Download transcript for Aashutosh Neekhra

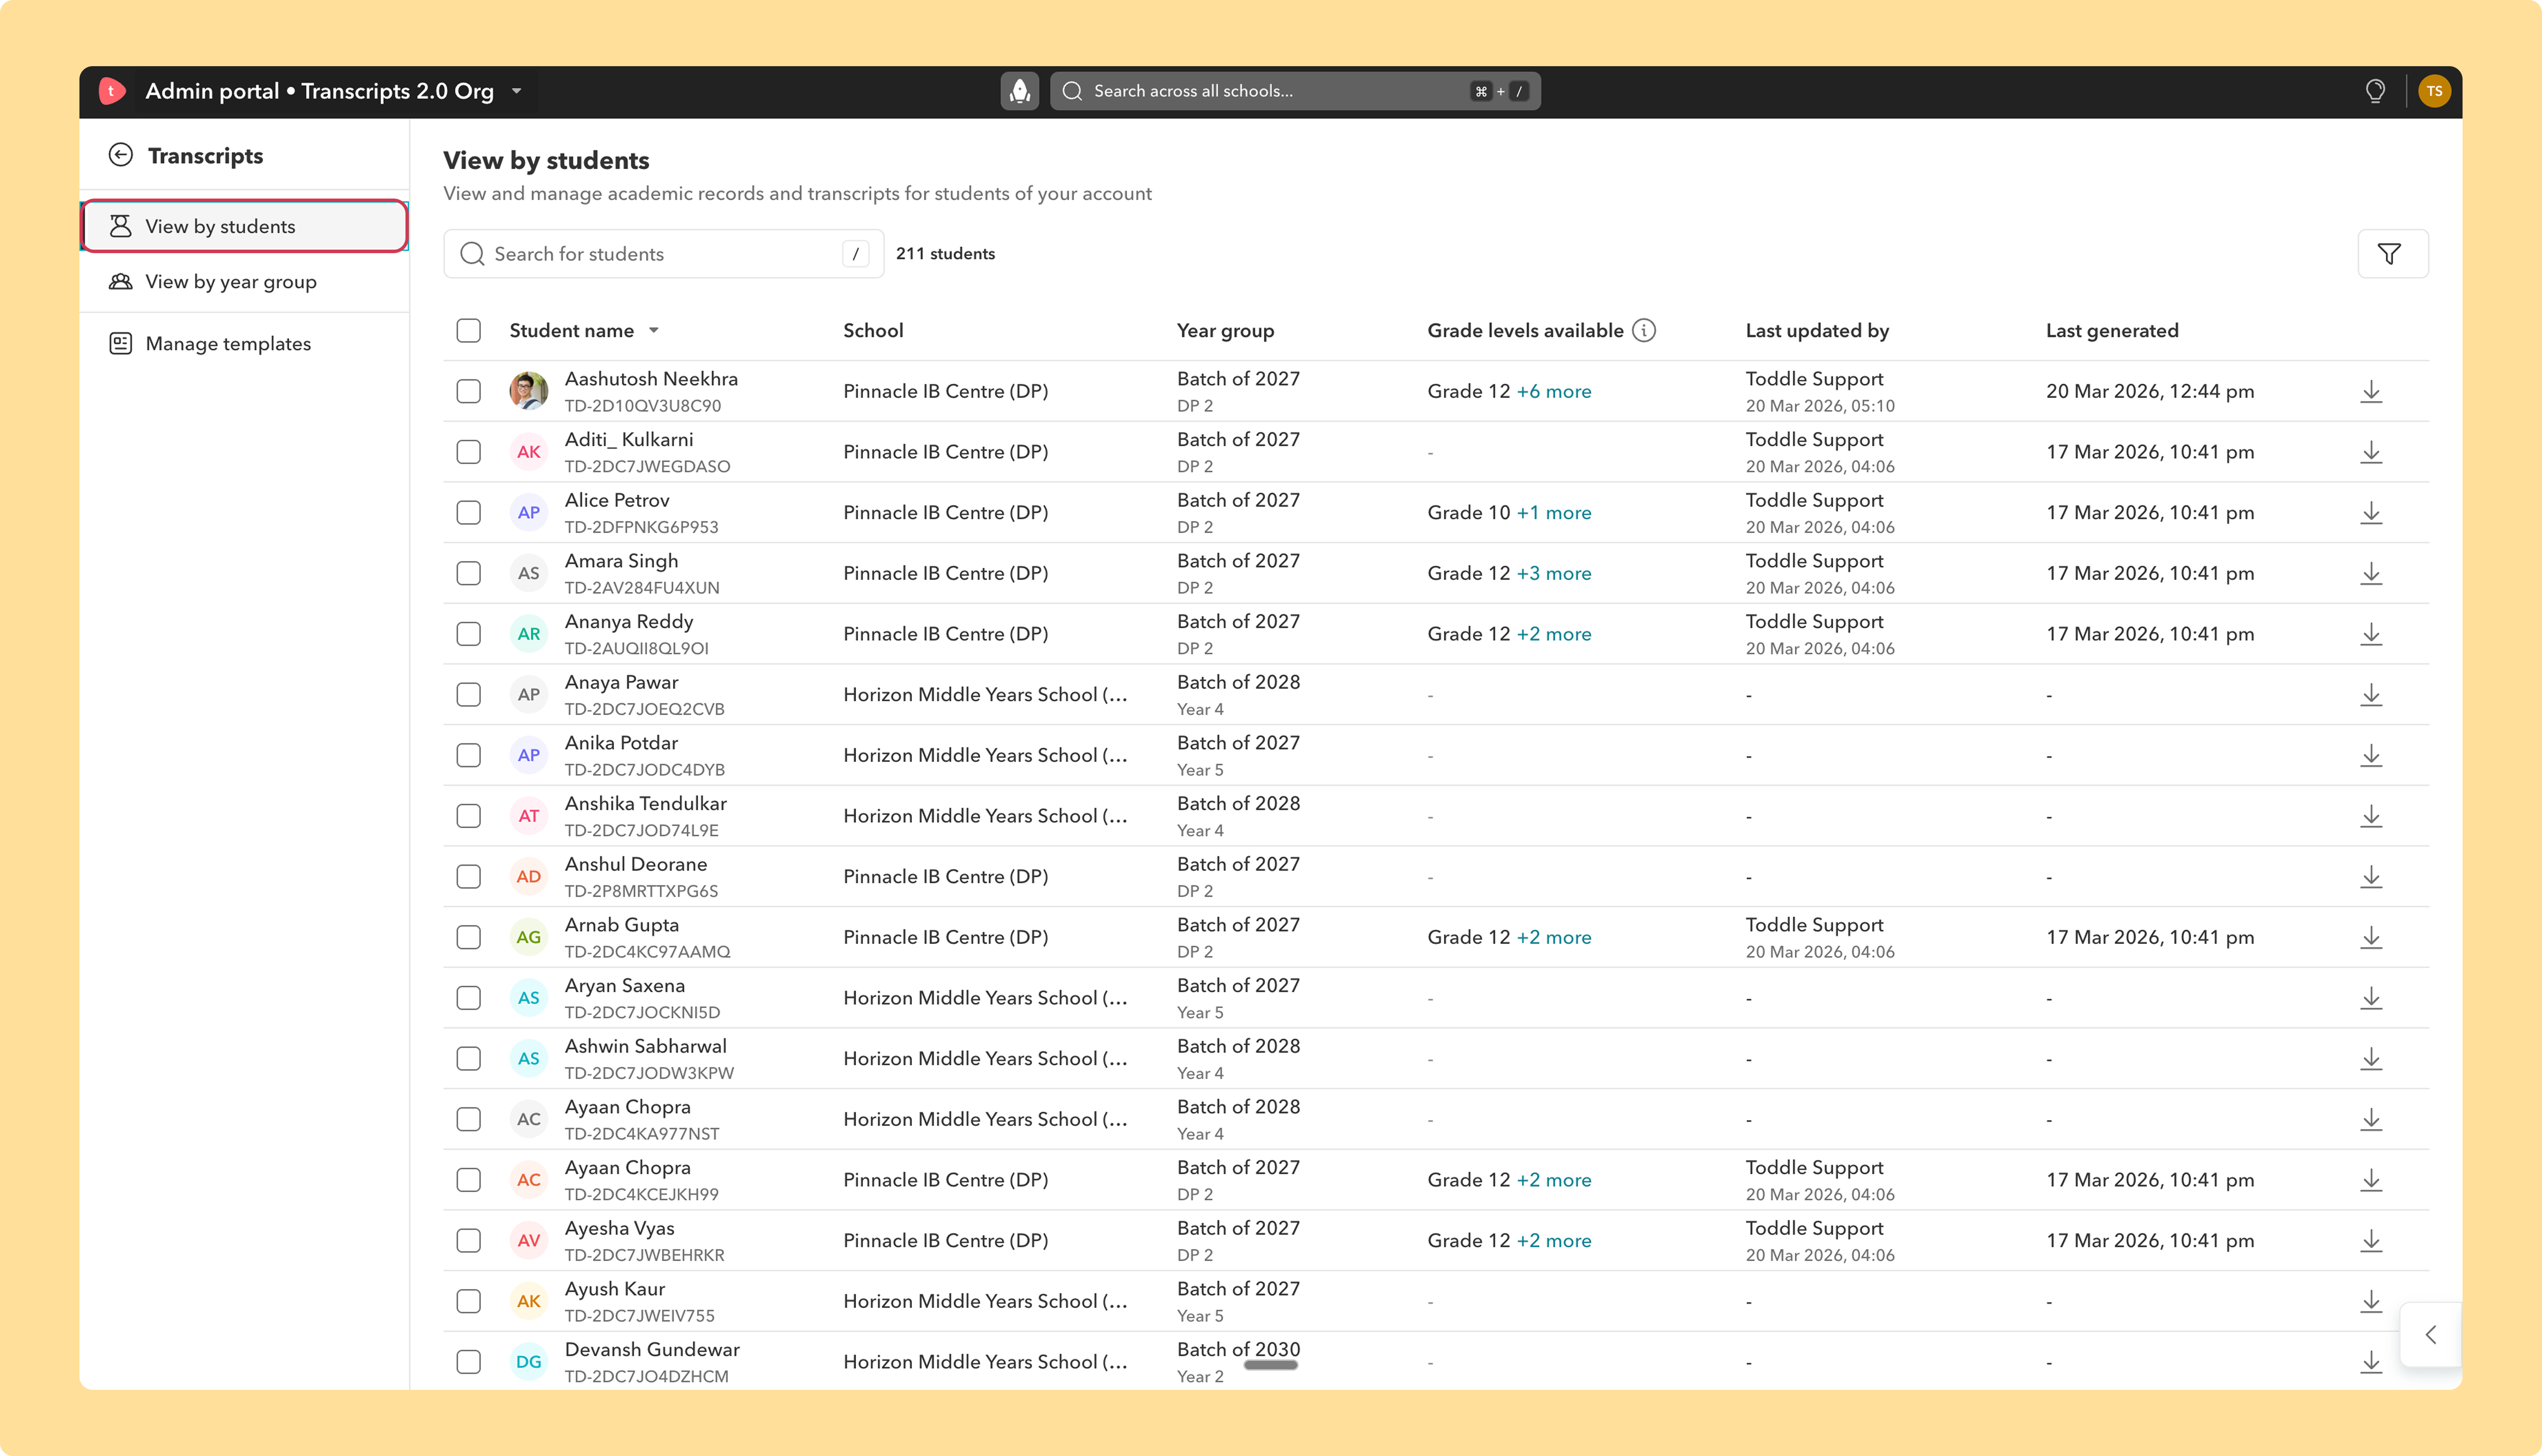2371,391
